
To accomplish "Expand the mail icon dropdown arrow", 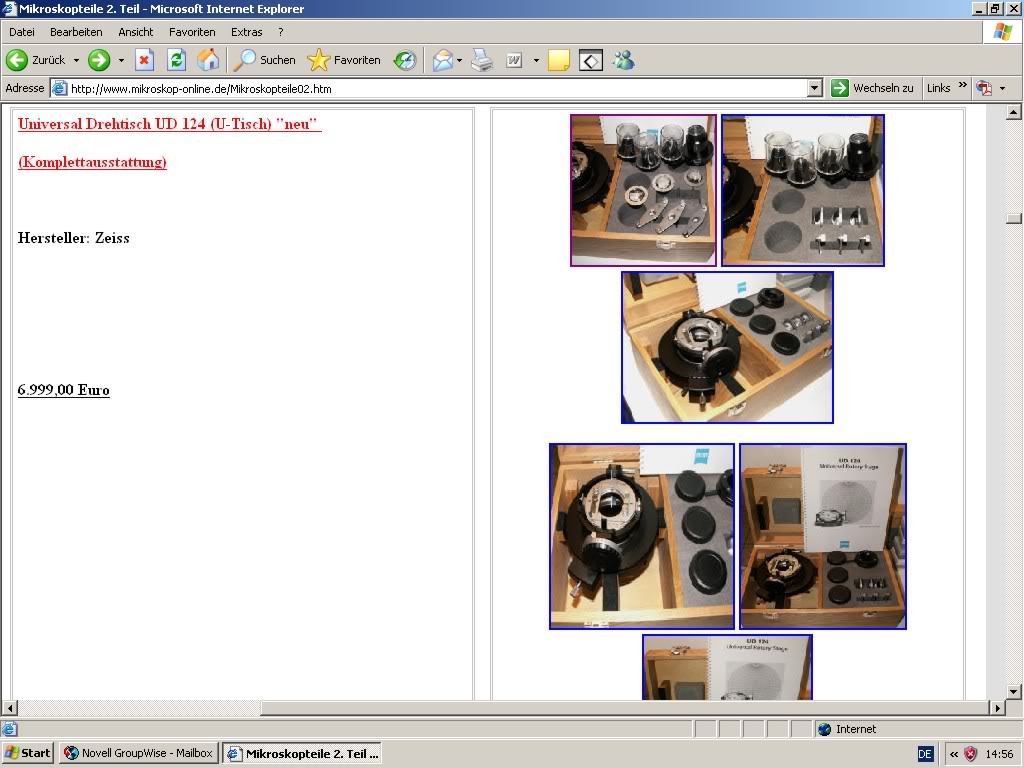I will pyautogui.click(x=459, y=60).
